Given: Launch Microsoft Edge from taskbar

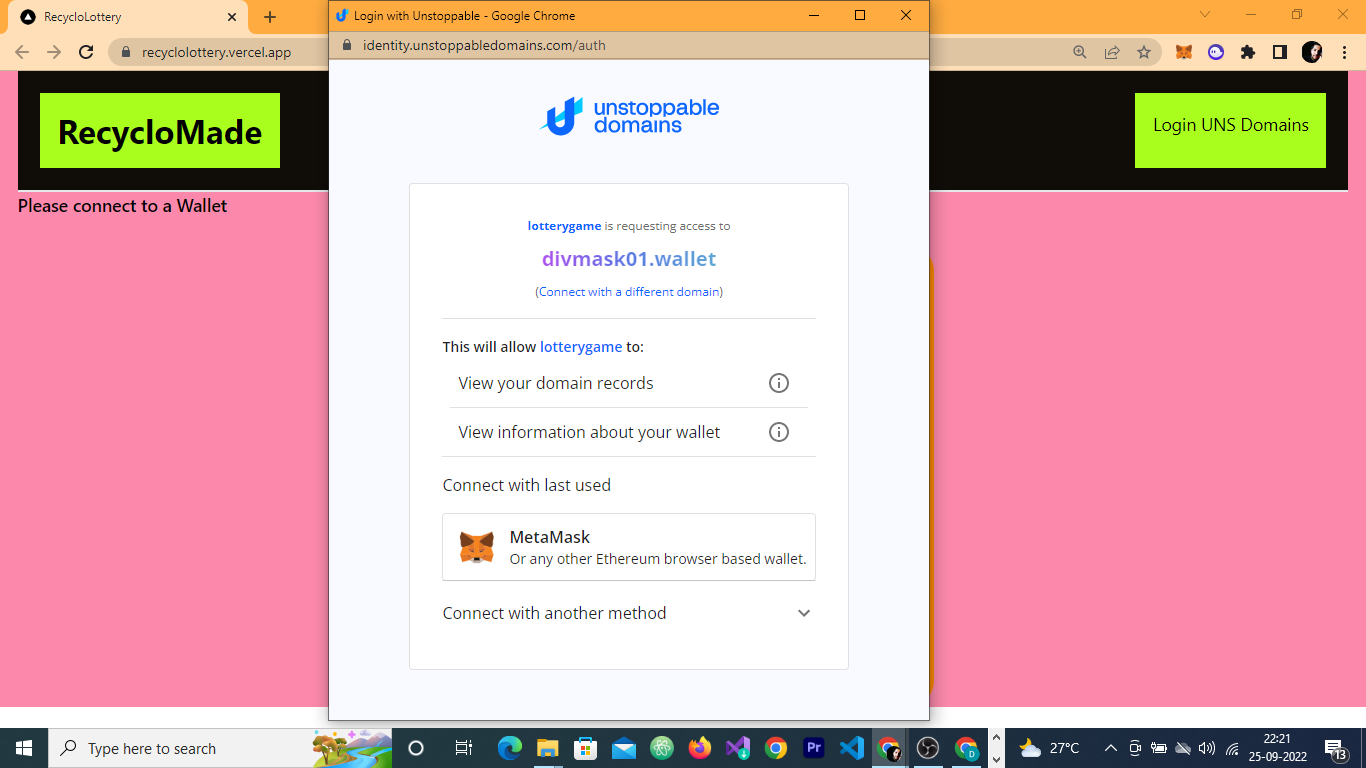Looking at the screenshot, I should 510,748.
